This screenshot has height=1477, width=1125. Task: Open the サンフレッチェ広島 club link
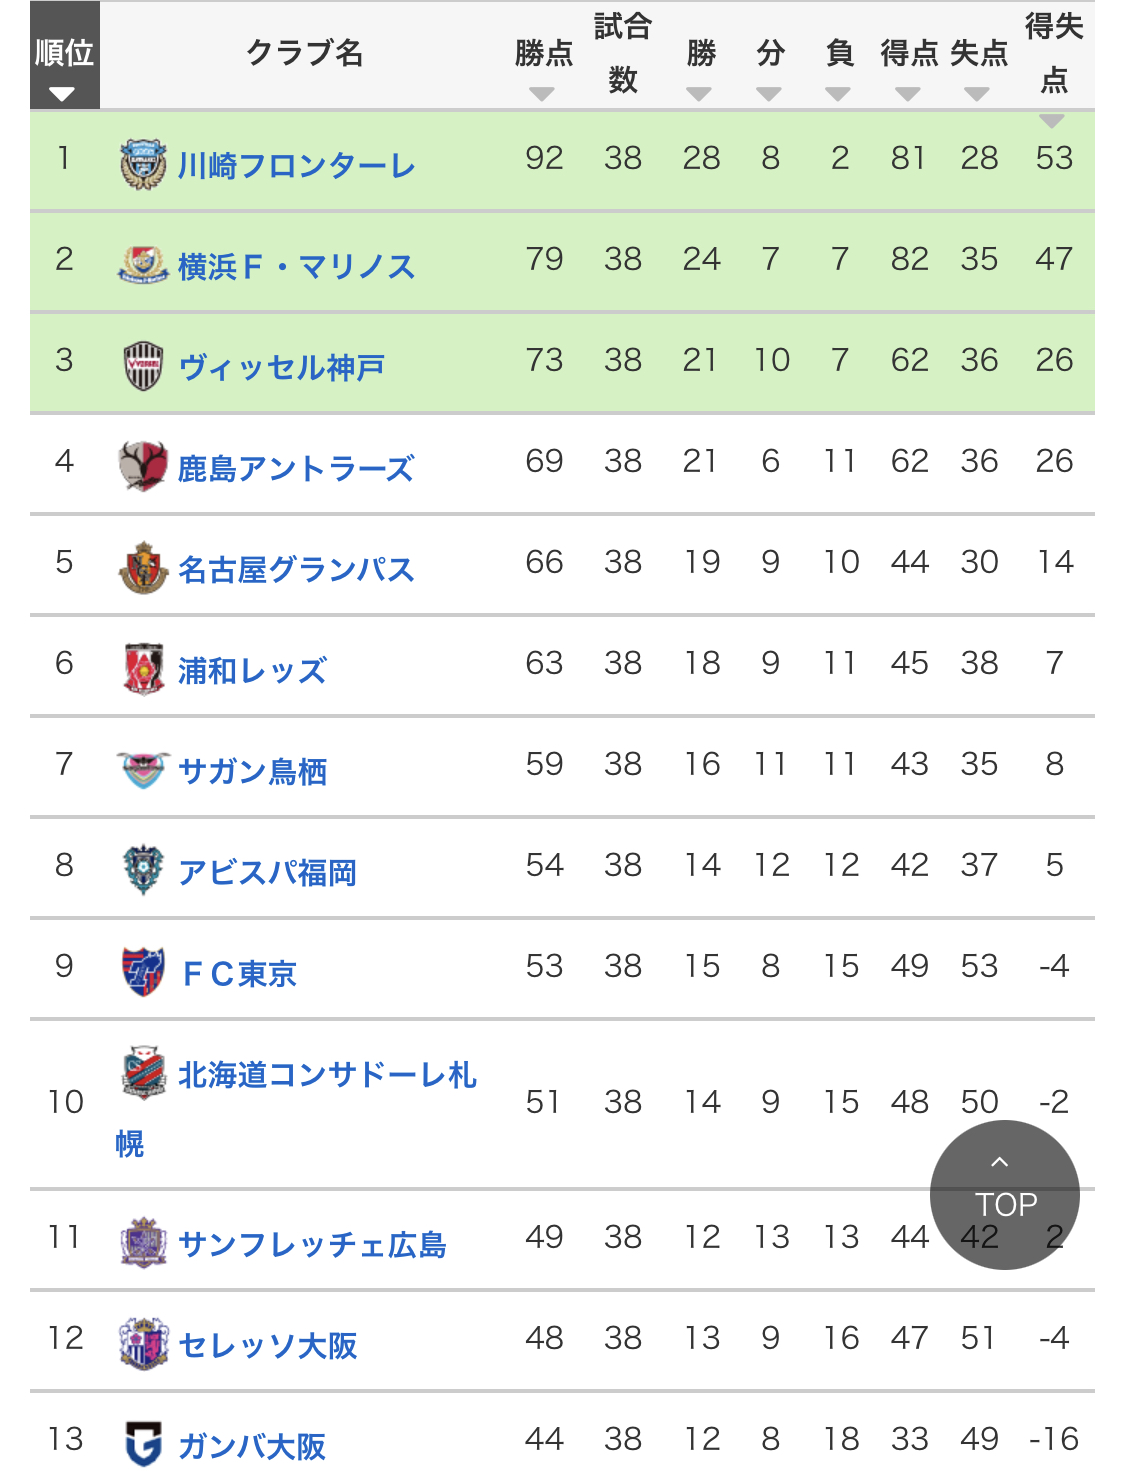(x=312, y=1244)
